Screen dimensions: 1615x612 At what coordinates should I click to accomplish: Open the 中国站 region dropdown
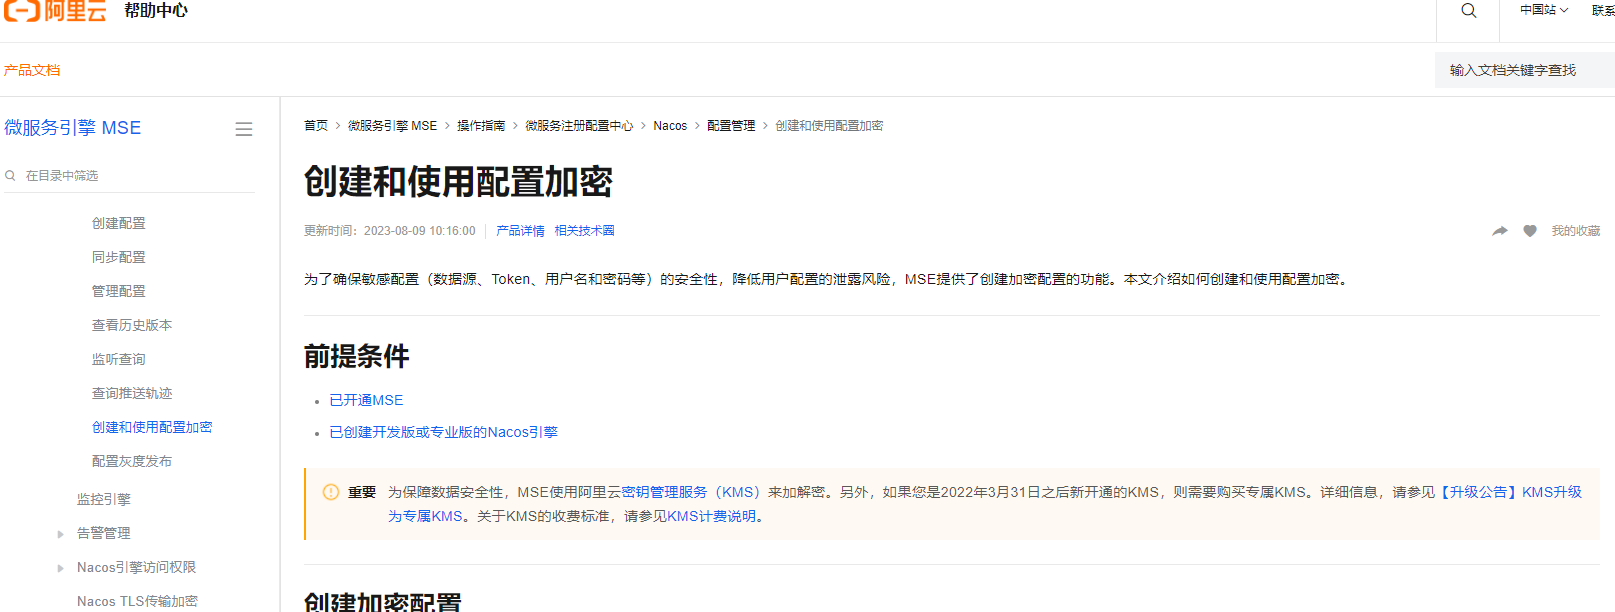pyautogui.click(x=1544, y=10)
